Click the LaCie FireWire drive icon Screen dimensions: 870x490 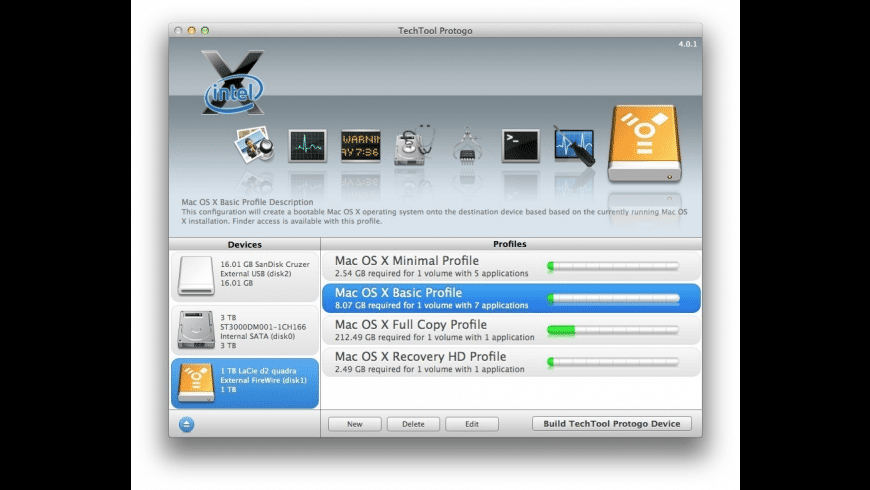(196, 383)
